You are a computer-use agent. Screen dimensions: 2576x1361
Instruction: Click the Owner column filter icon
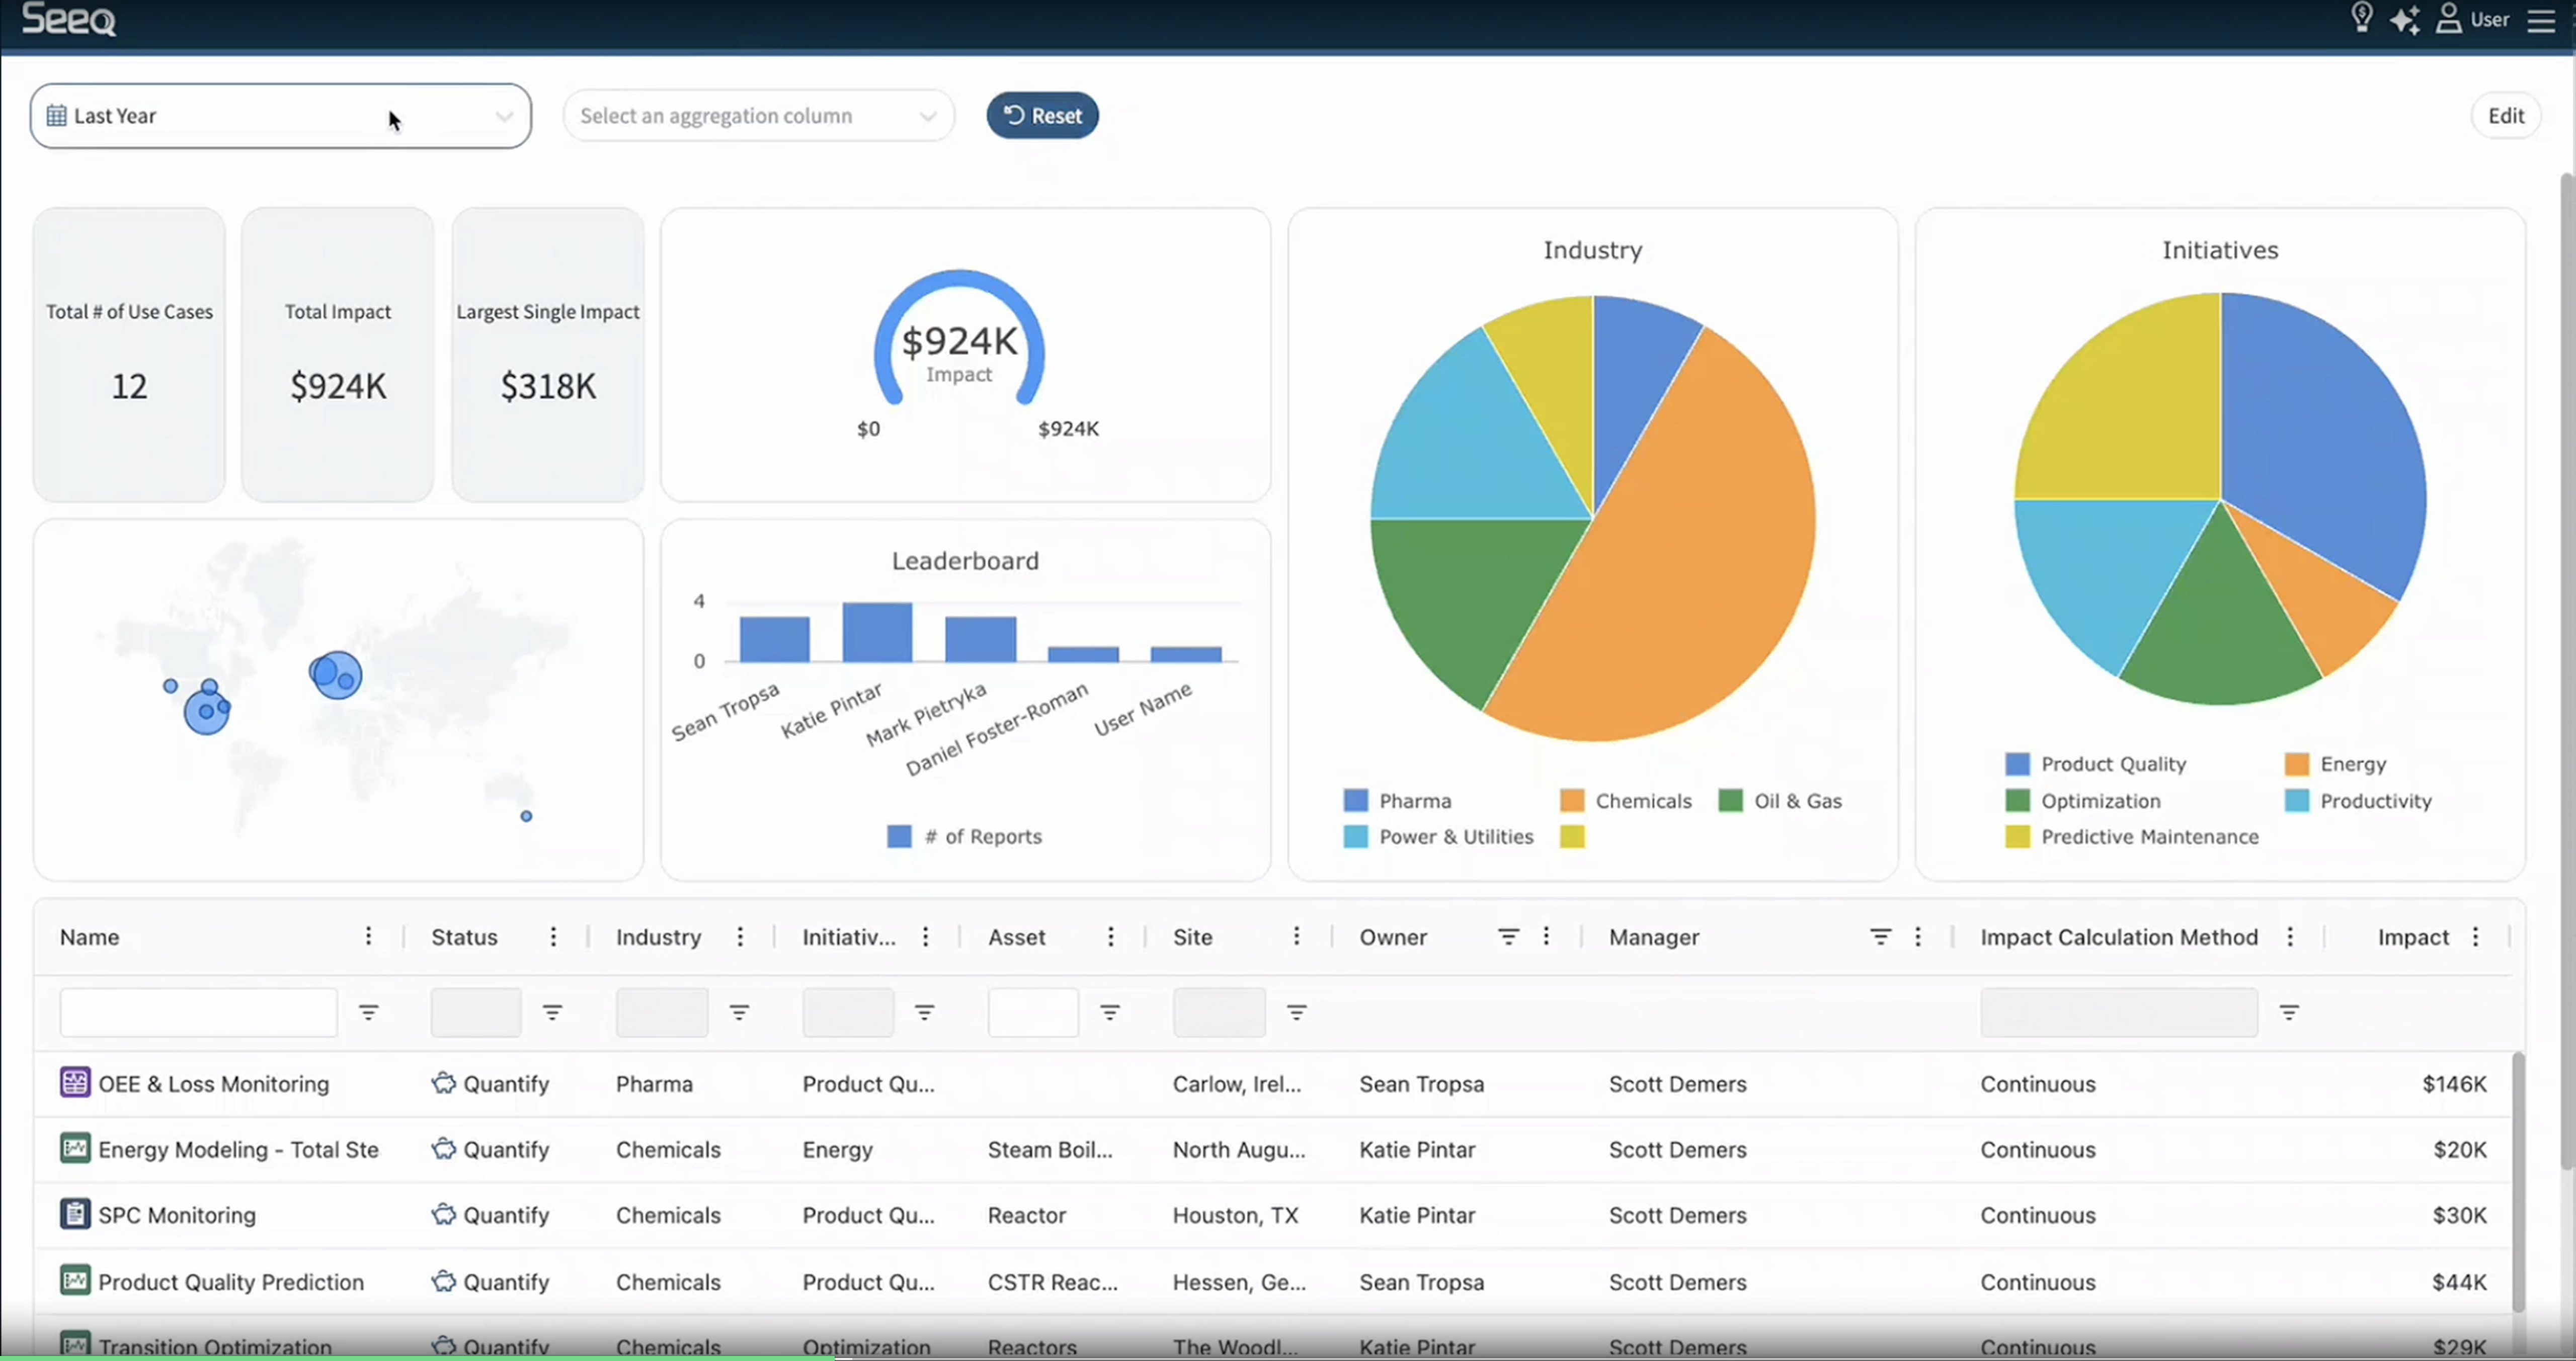pos(1508,936)
